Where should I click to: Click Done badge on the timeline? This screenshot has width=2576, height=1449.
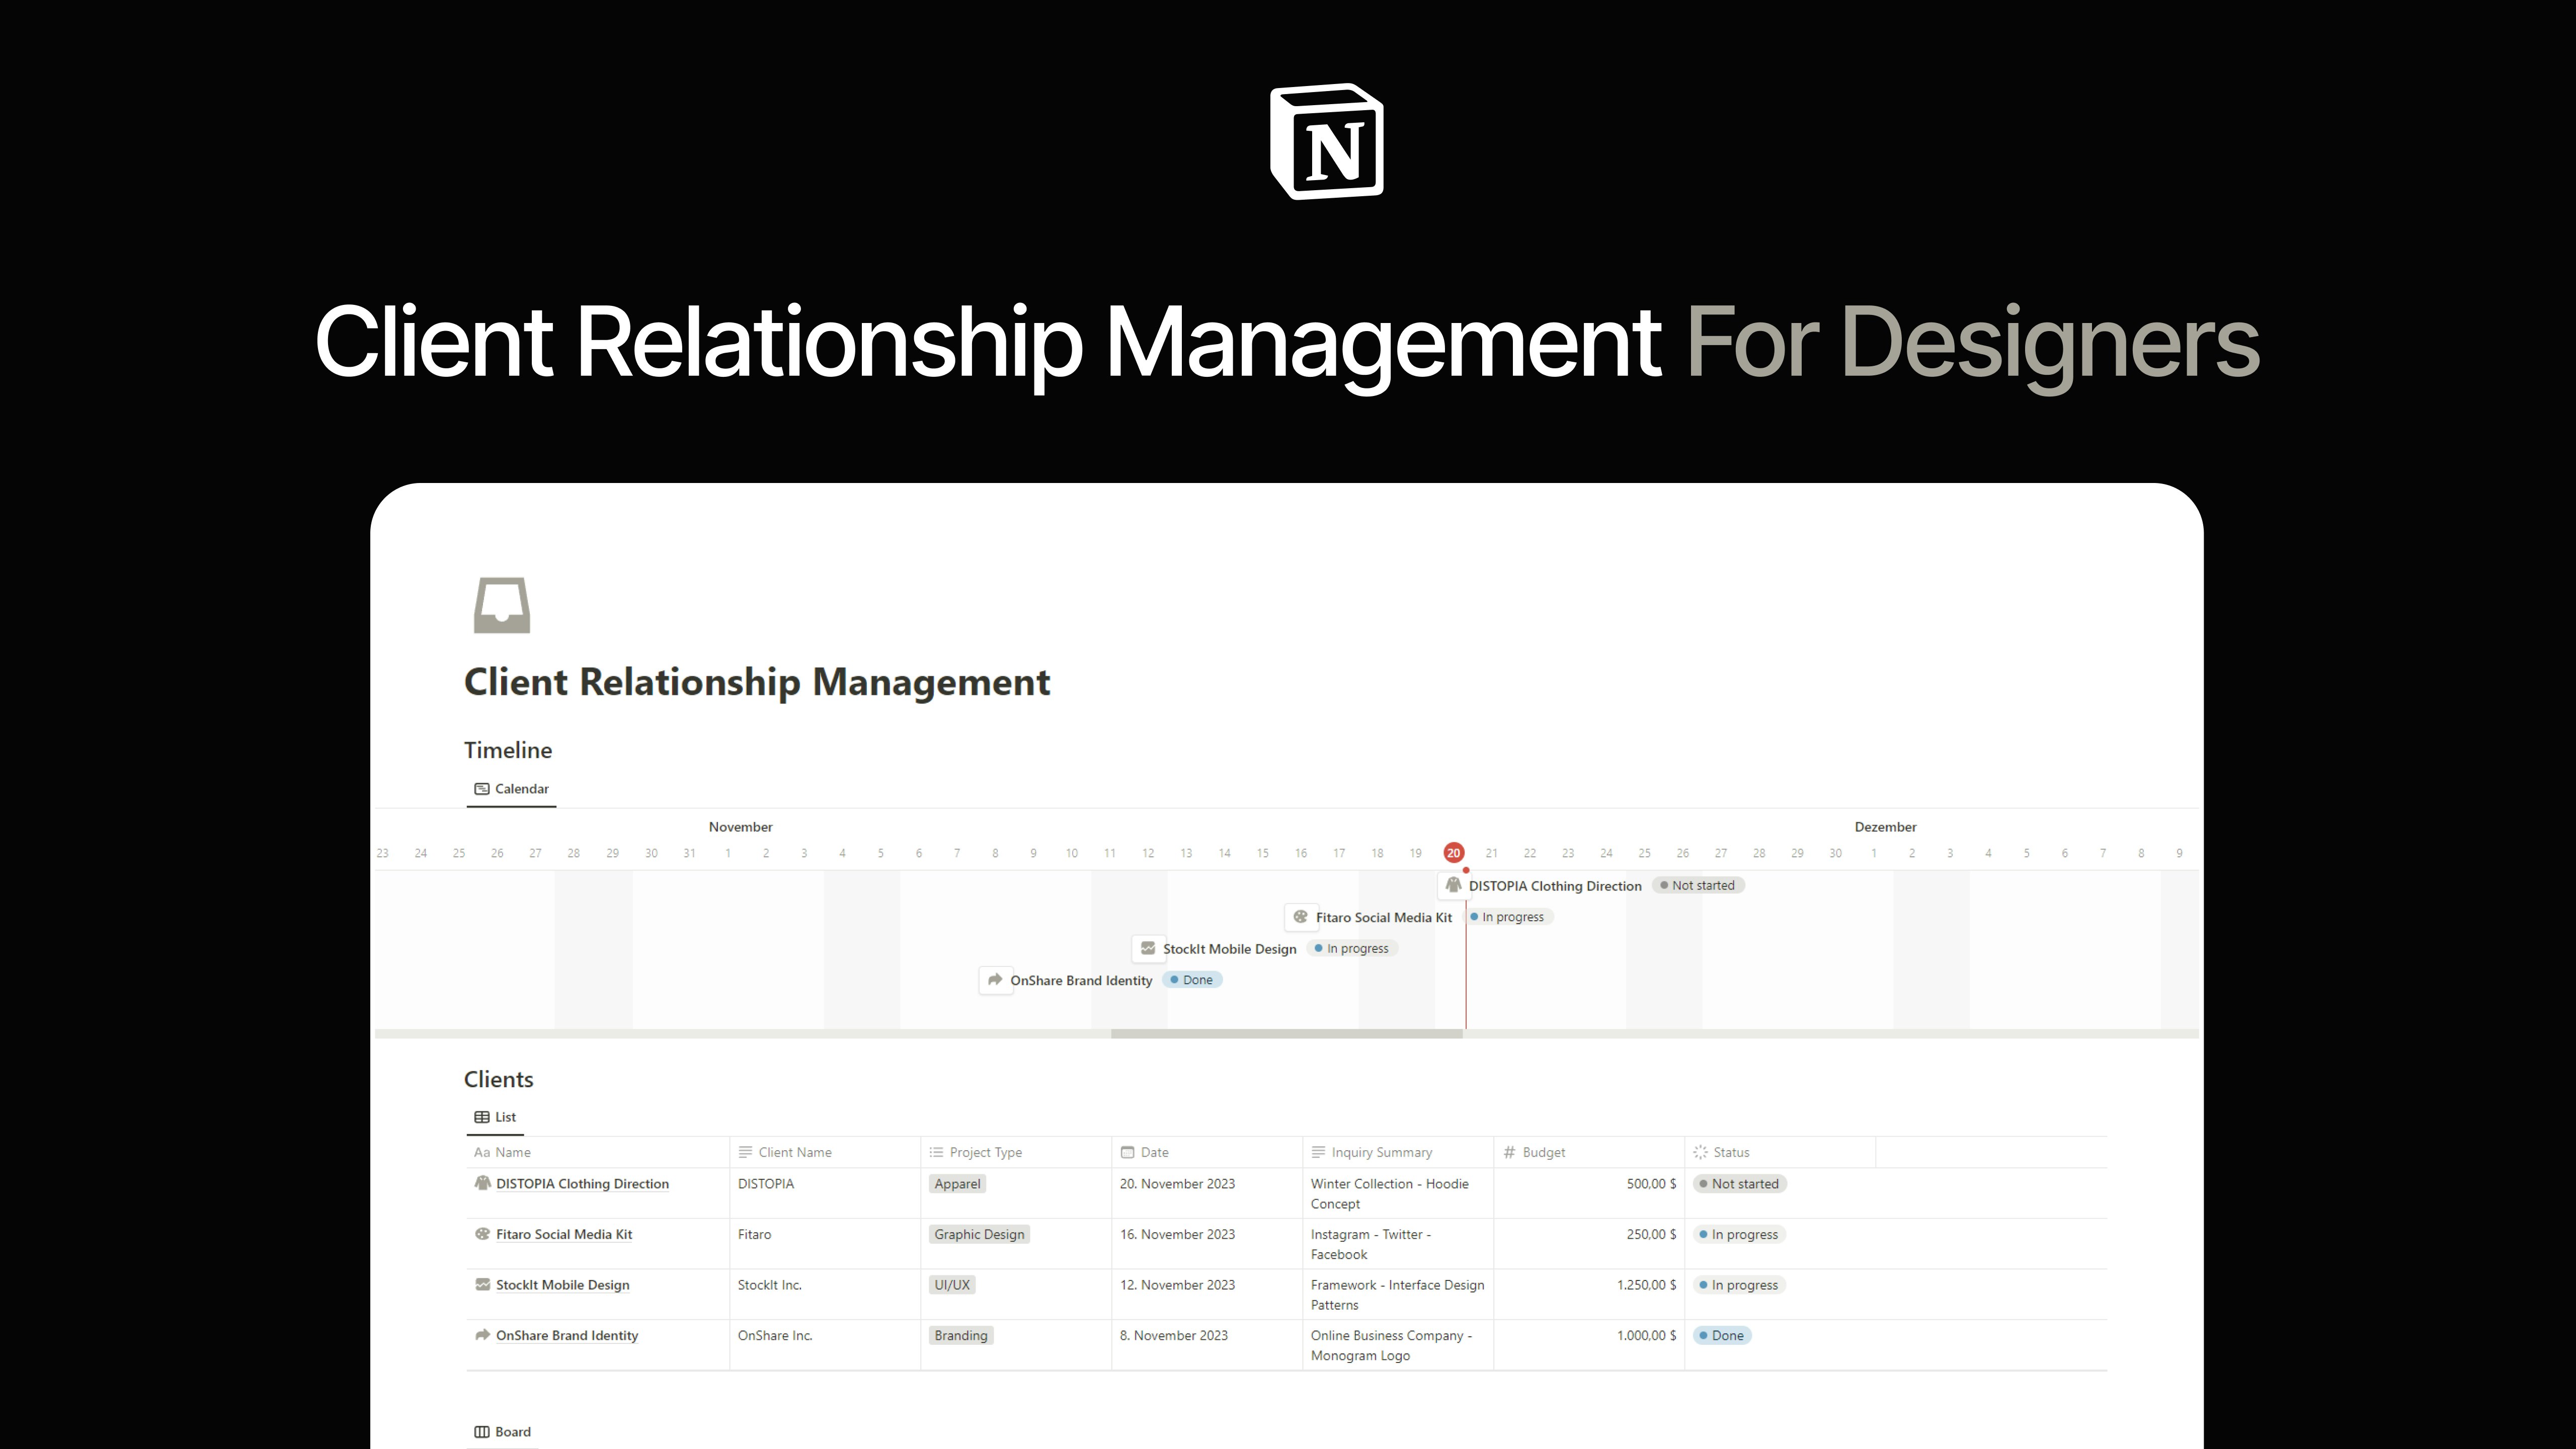1192,980
